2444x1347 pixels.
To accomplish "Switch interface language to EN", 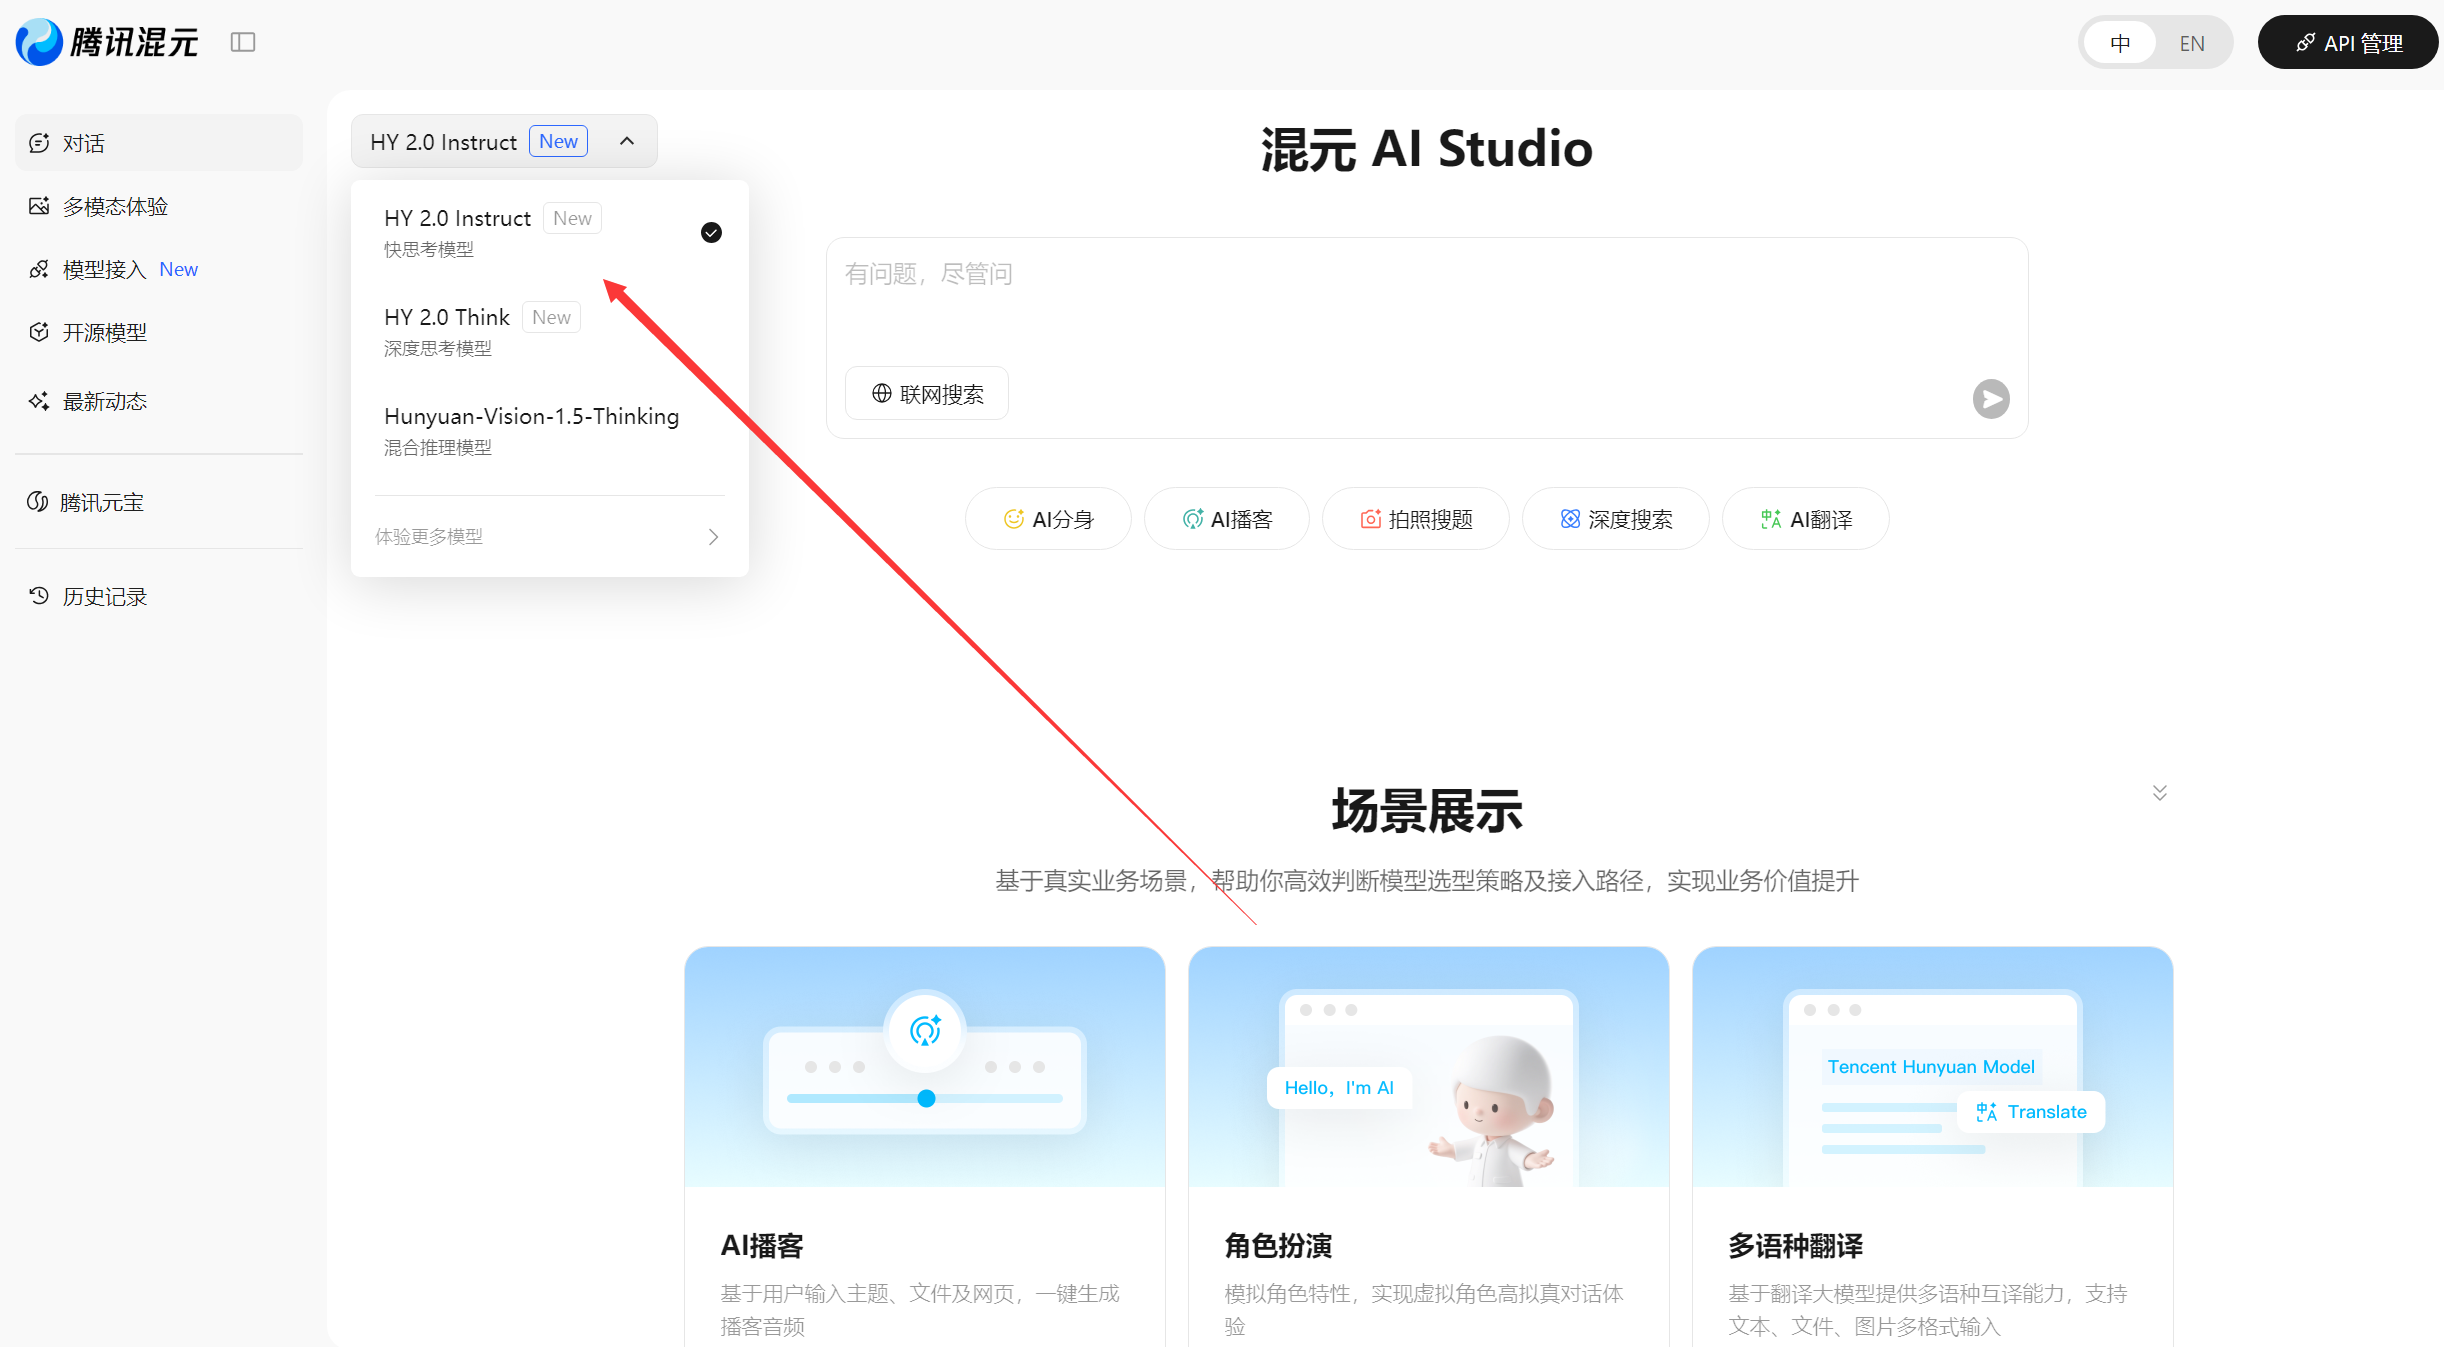I will [2192, 43].
